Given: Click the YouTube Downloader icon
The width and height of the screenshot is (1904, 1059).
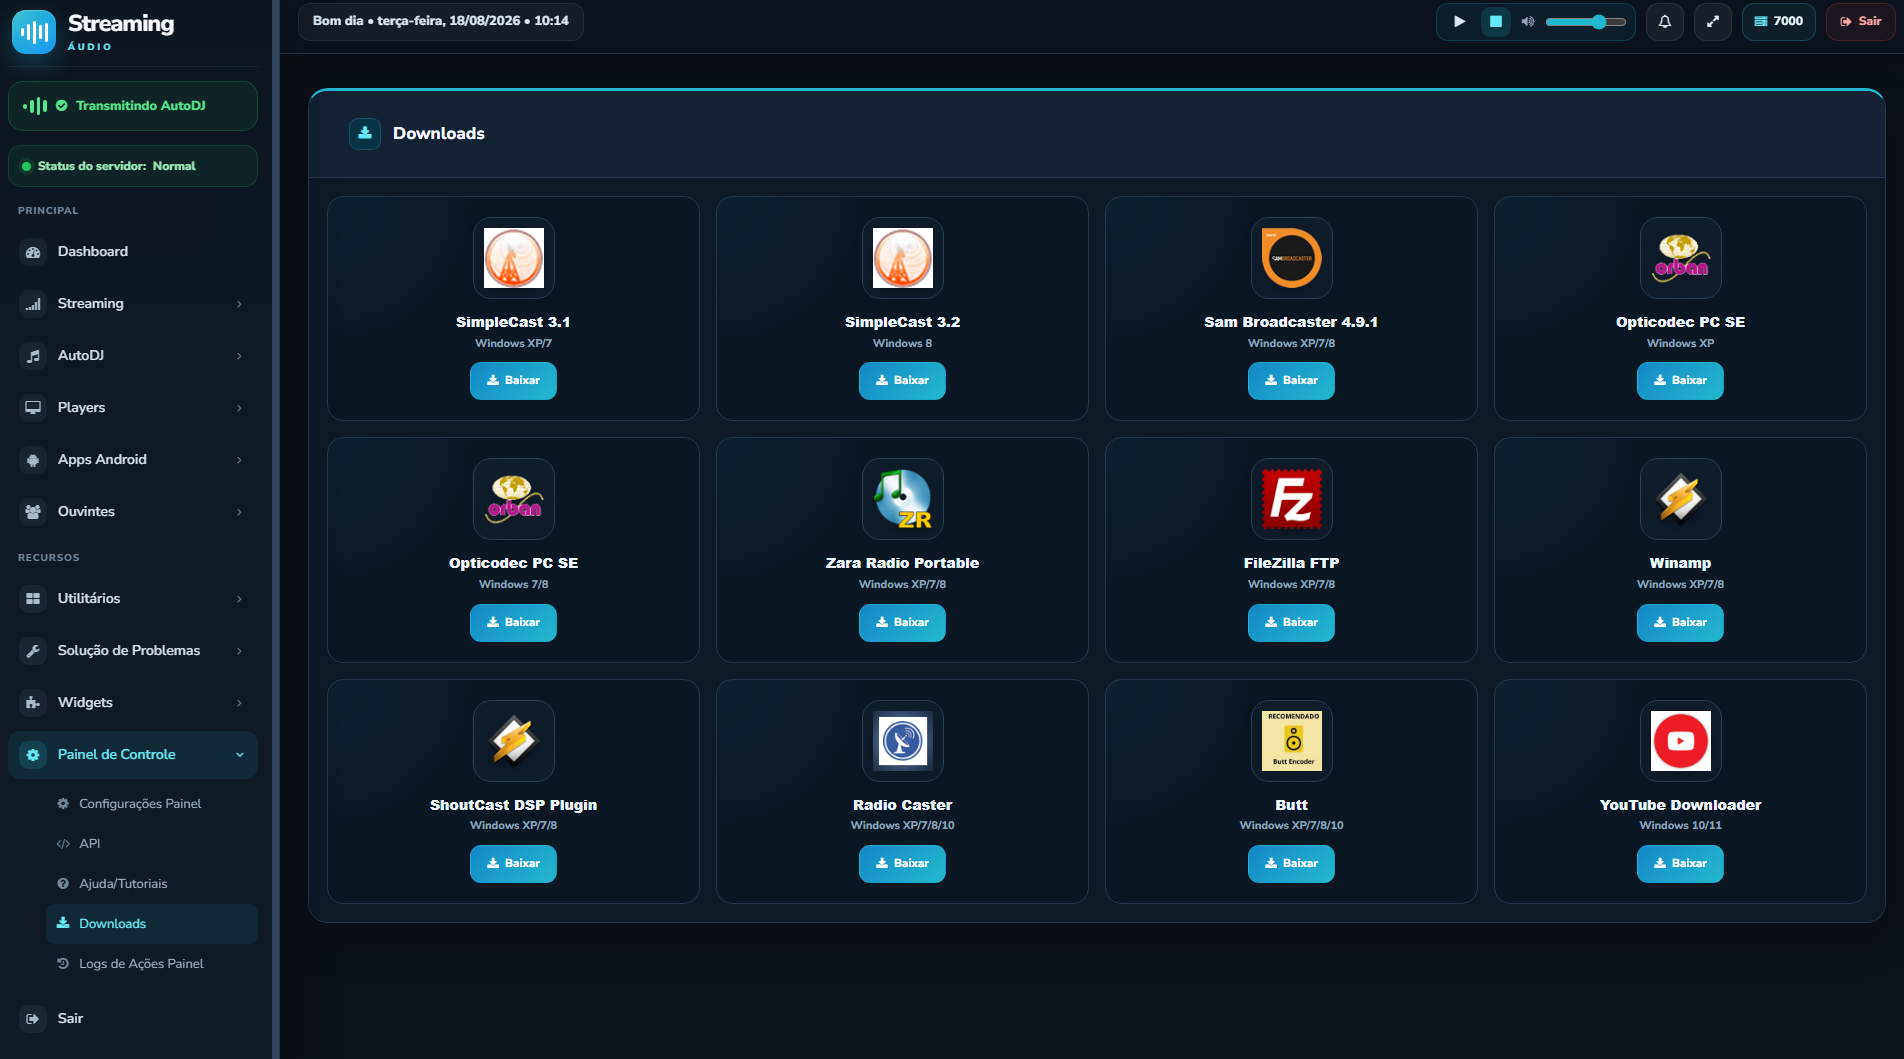Looking at the screenshot, I should pyautogui.click(x=1681, y=741).
